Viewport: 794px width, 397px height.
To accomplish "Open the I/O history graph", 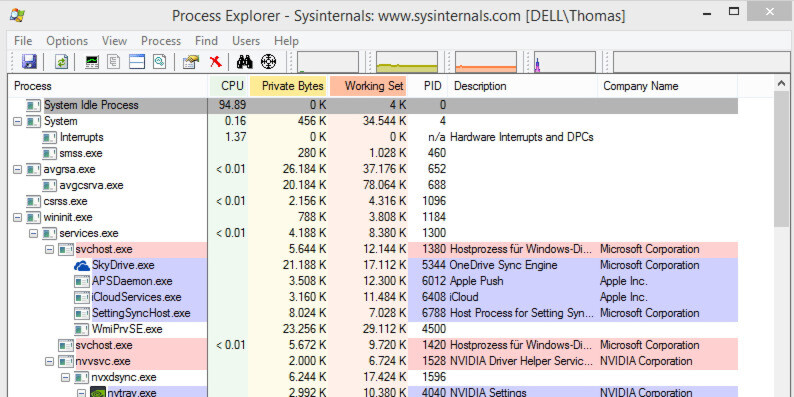I will [x=565, y=62].
